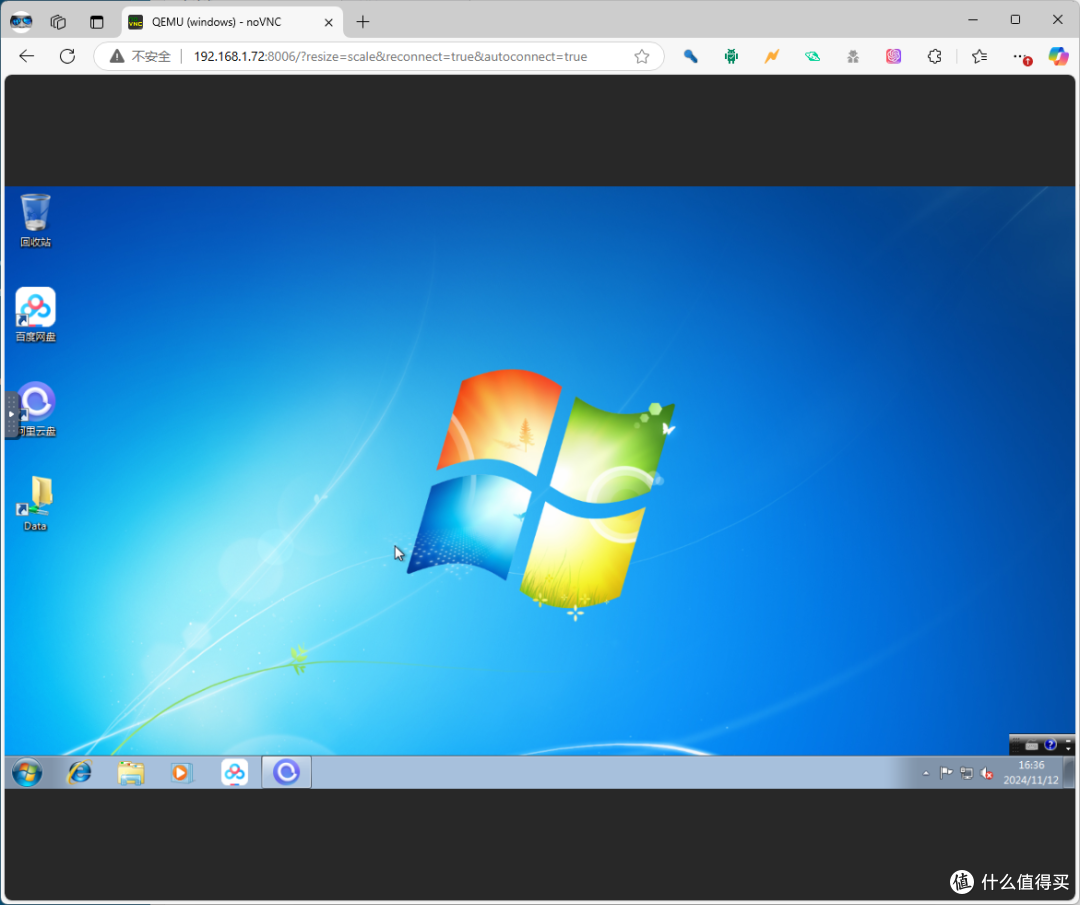Open the browser Favorites list
The width and height of the screenshot is (1080, 905).
click(x=979, y=56)
